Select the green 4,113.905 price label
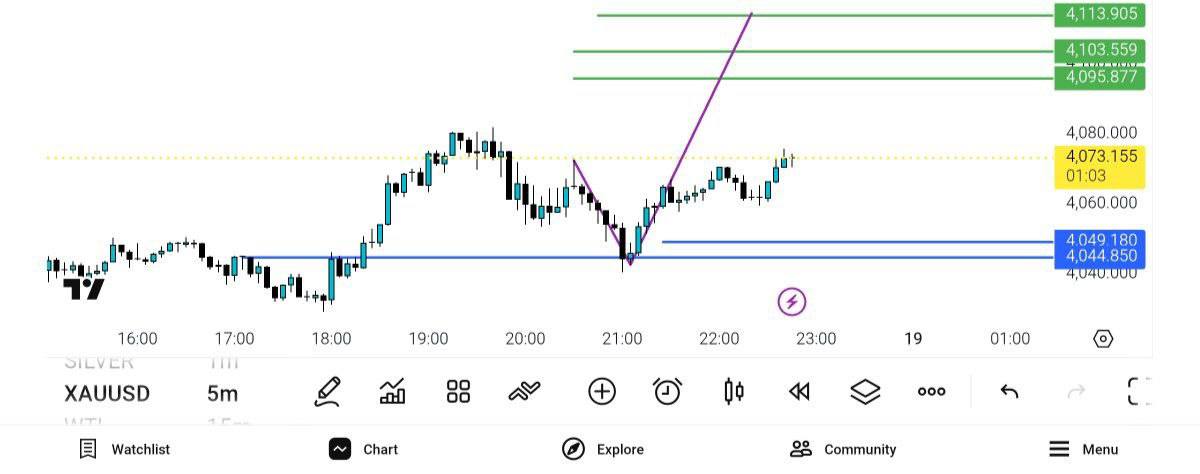The width and height of the screenshot is (1200, 474). 1100,14
